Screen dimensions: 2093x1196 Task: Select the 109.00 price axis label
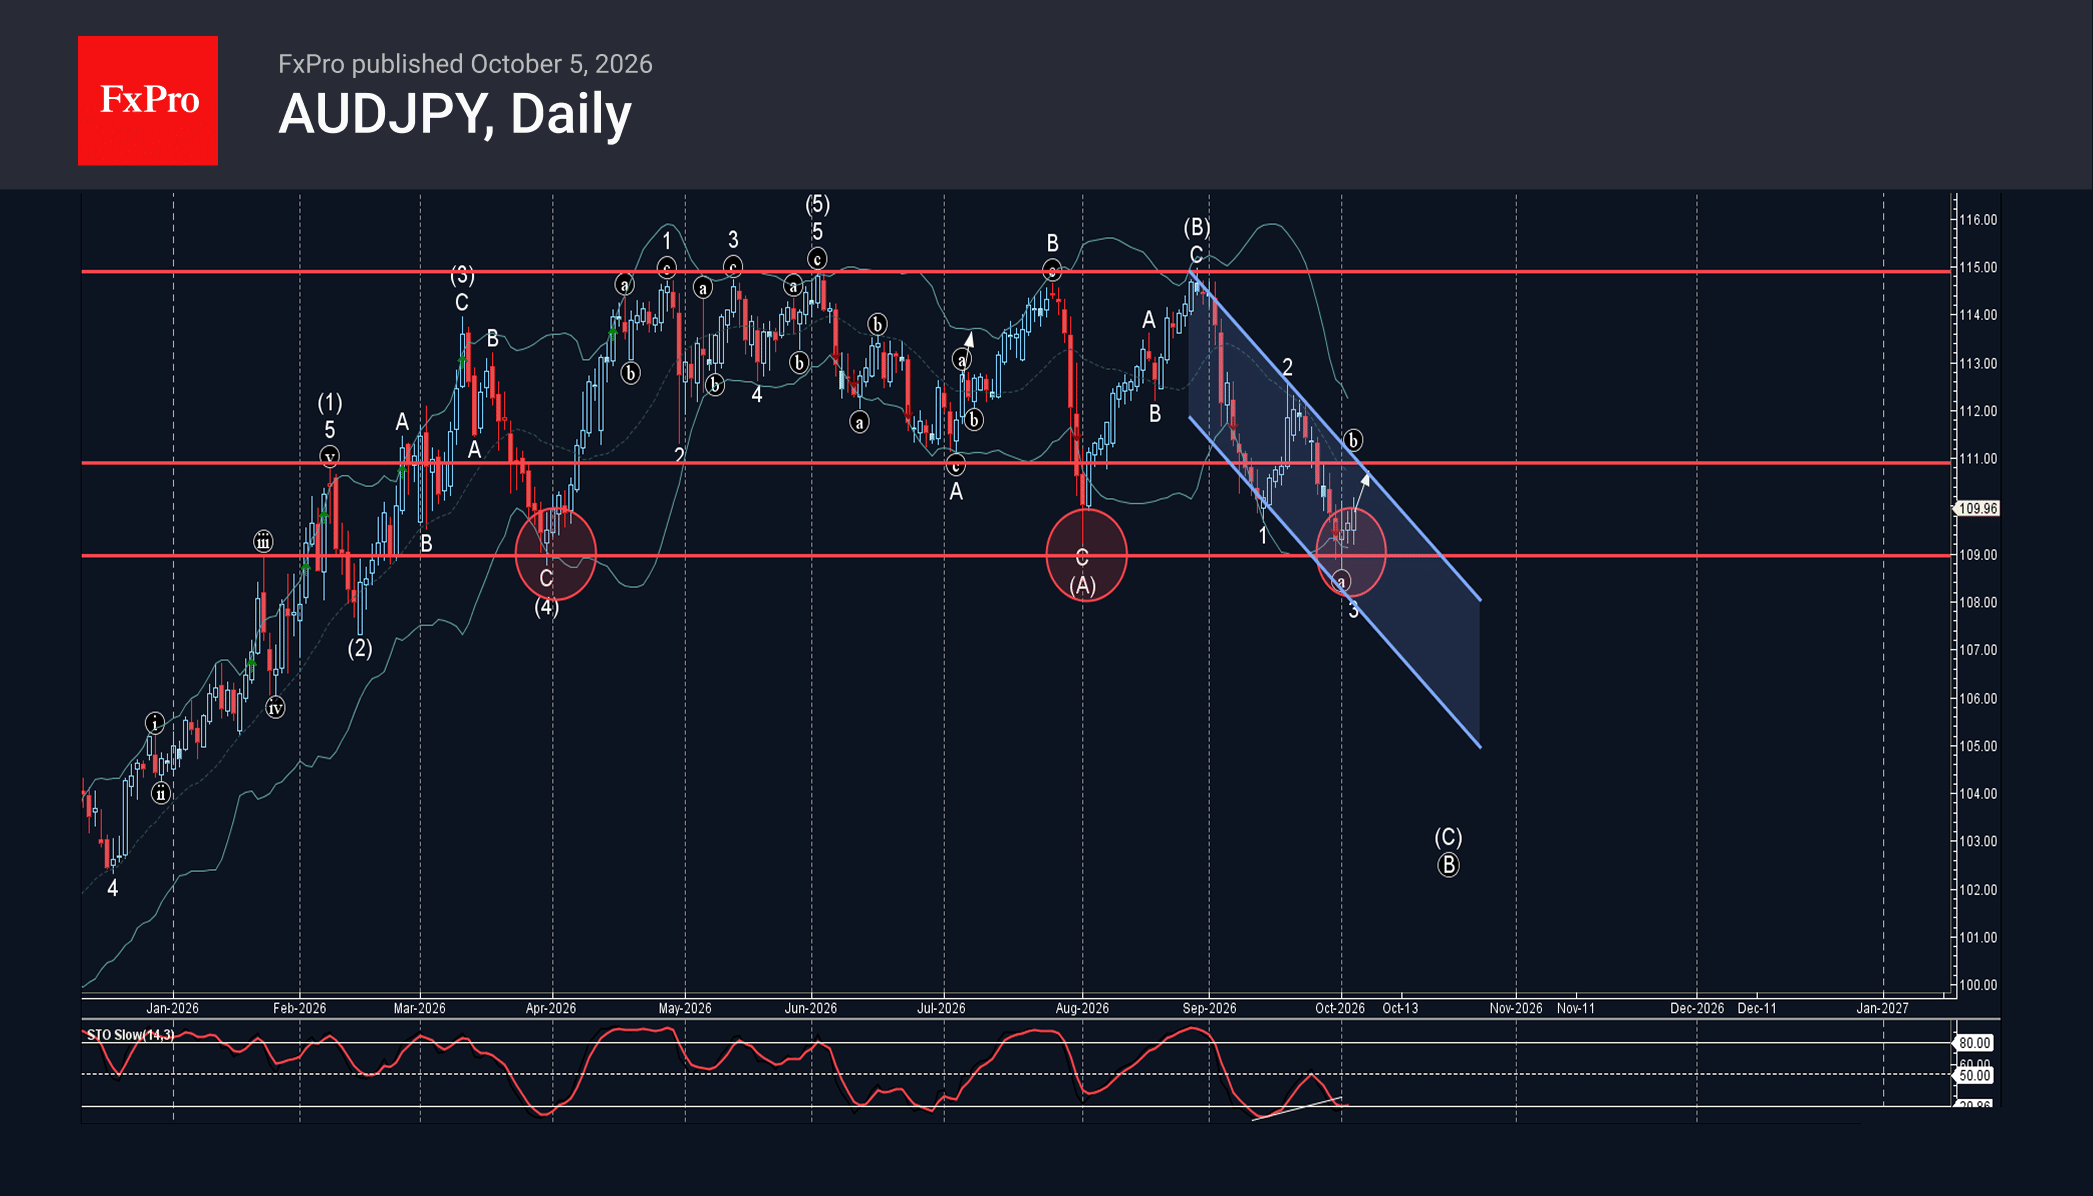(x=1977, y=555)
